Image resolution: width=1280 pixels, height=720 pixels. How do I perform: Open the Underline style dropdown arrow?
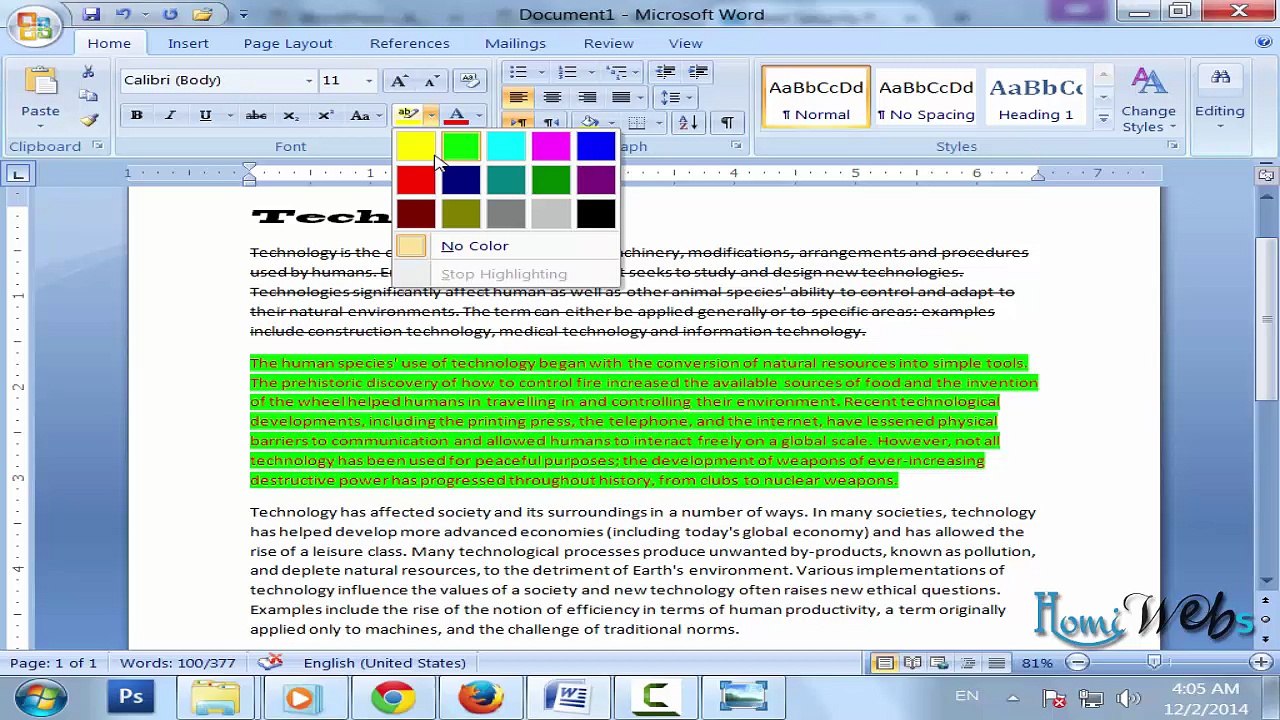(229, 116)
